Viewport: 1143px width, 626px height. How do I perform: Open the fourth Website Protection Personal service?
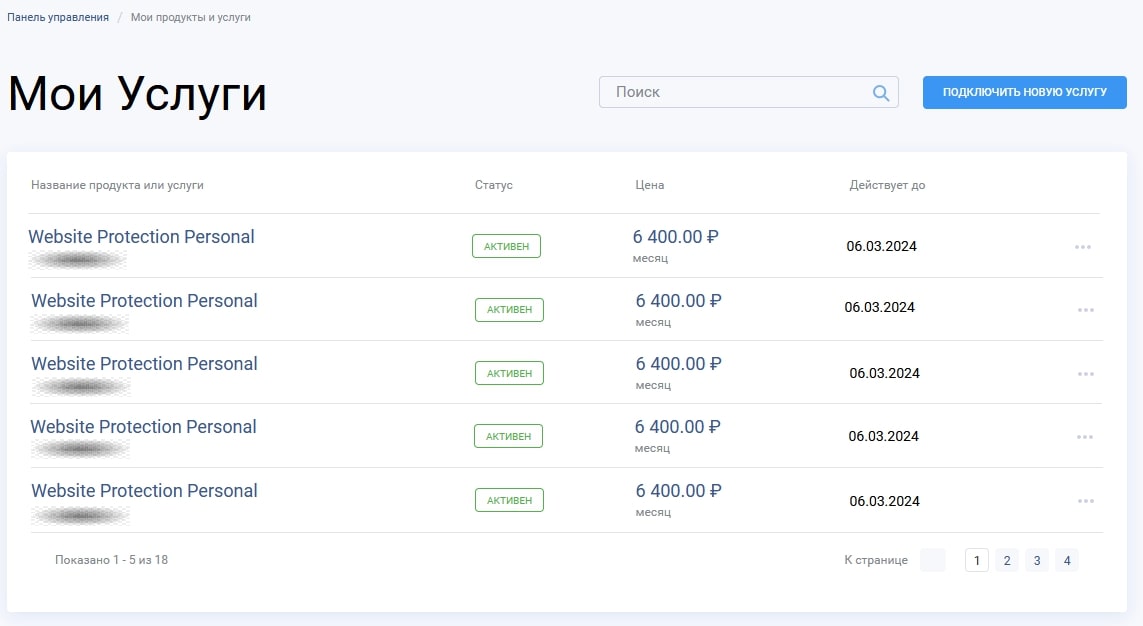pyautogui.click(x=144, y=427)
